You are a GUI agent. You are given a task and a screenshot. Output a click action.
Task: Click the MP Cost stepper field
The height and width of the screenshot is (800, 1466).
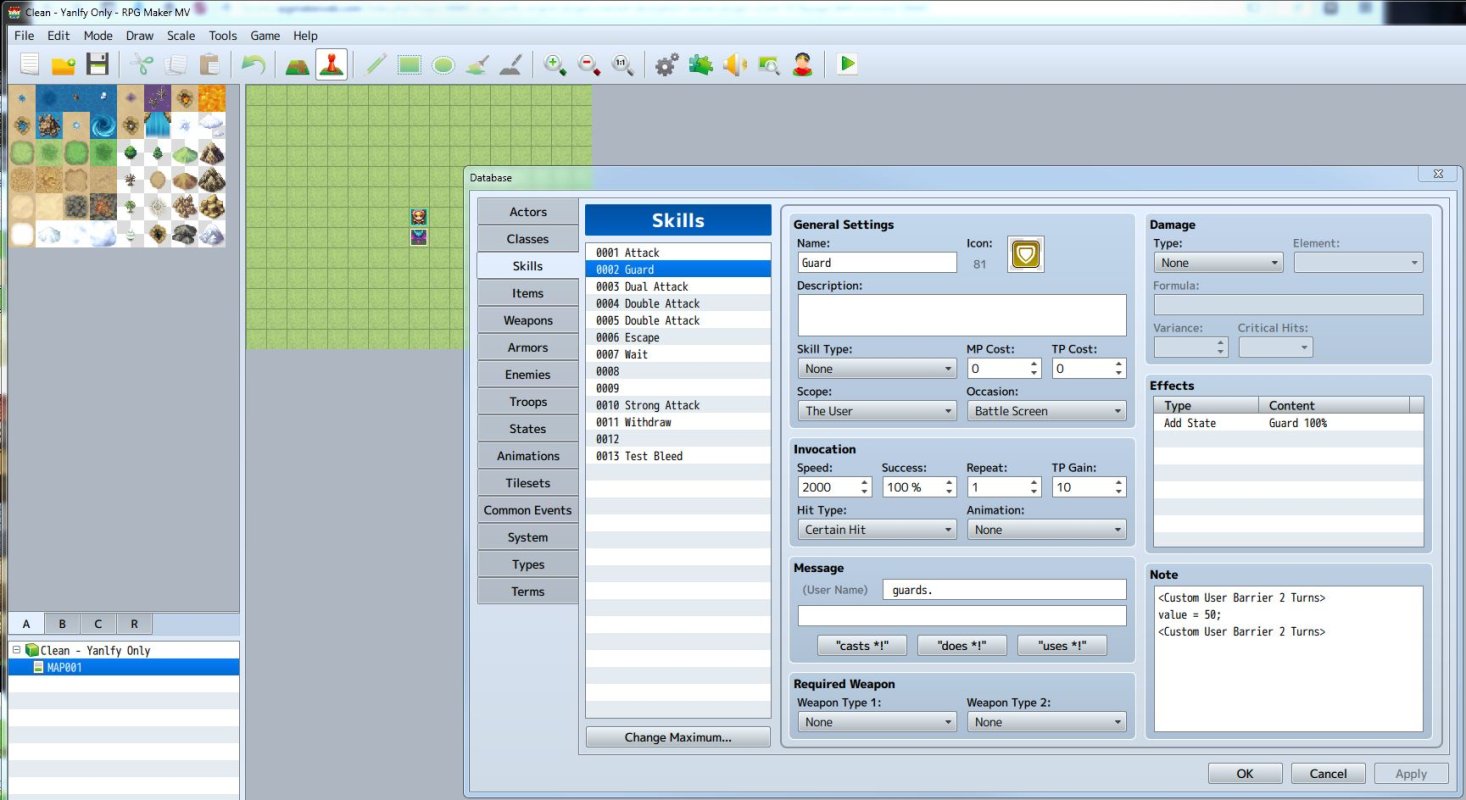pyautogui.click(x=1004, y=369)
